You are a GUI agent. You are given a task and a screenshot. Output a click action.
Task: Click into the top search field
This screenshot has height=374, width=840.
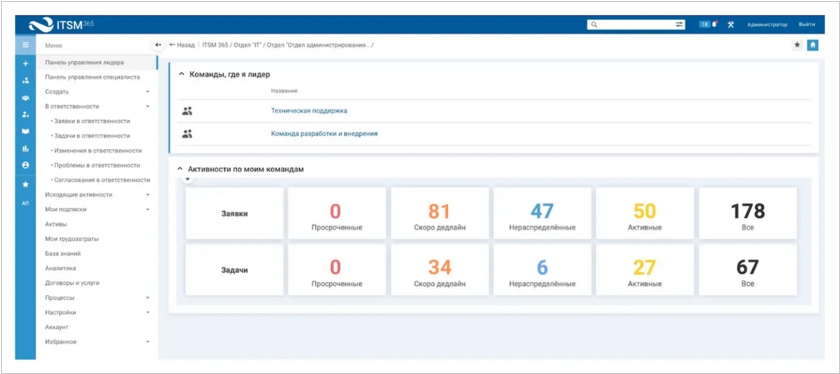tap(636, 25)
